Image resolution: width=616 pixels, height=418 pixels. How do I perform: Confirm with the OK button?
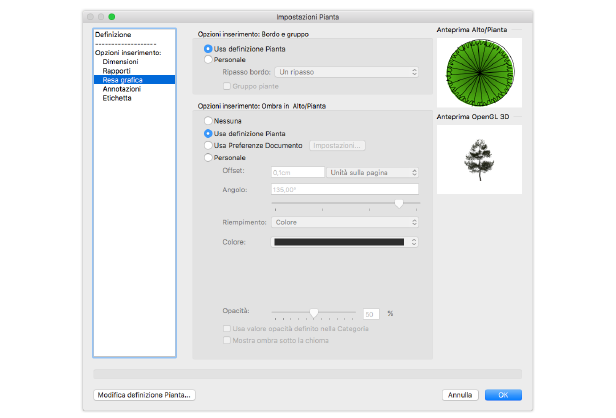pyautogui.click(x=503, y=395)
